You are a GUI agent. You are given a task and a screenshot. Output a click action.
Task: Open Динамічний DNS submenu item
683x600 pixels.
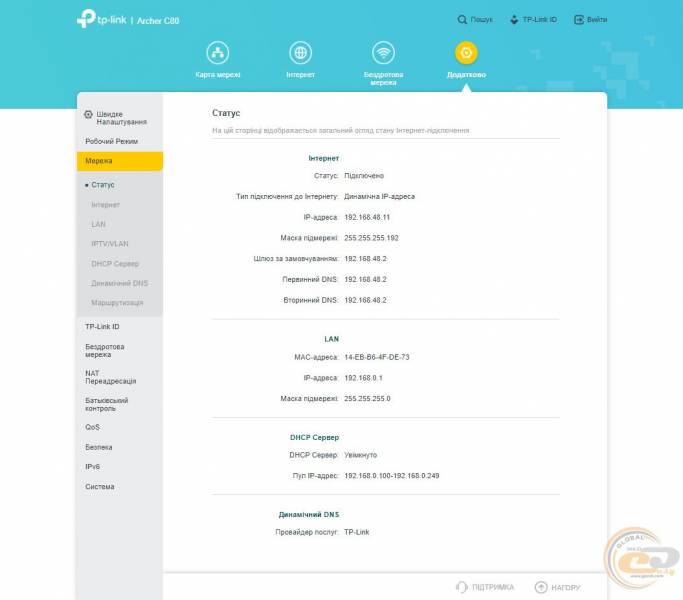[120, 283]
